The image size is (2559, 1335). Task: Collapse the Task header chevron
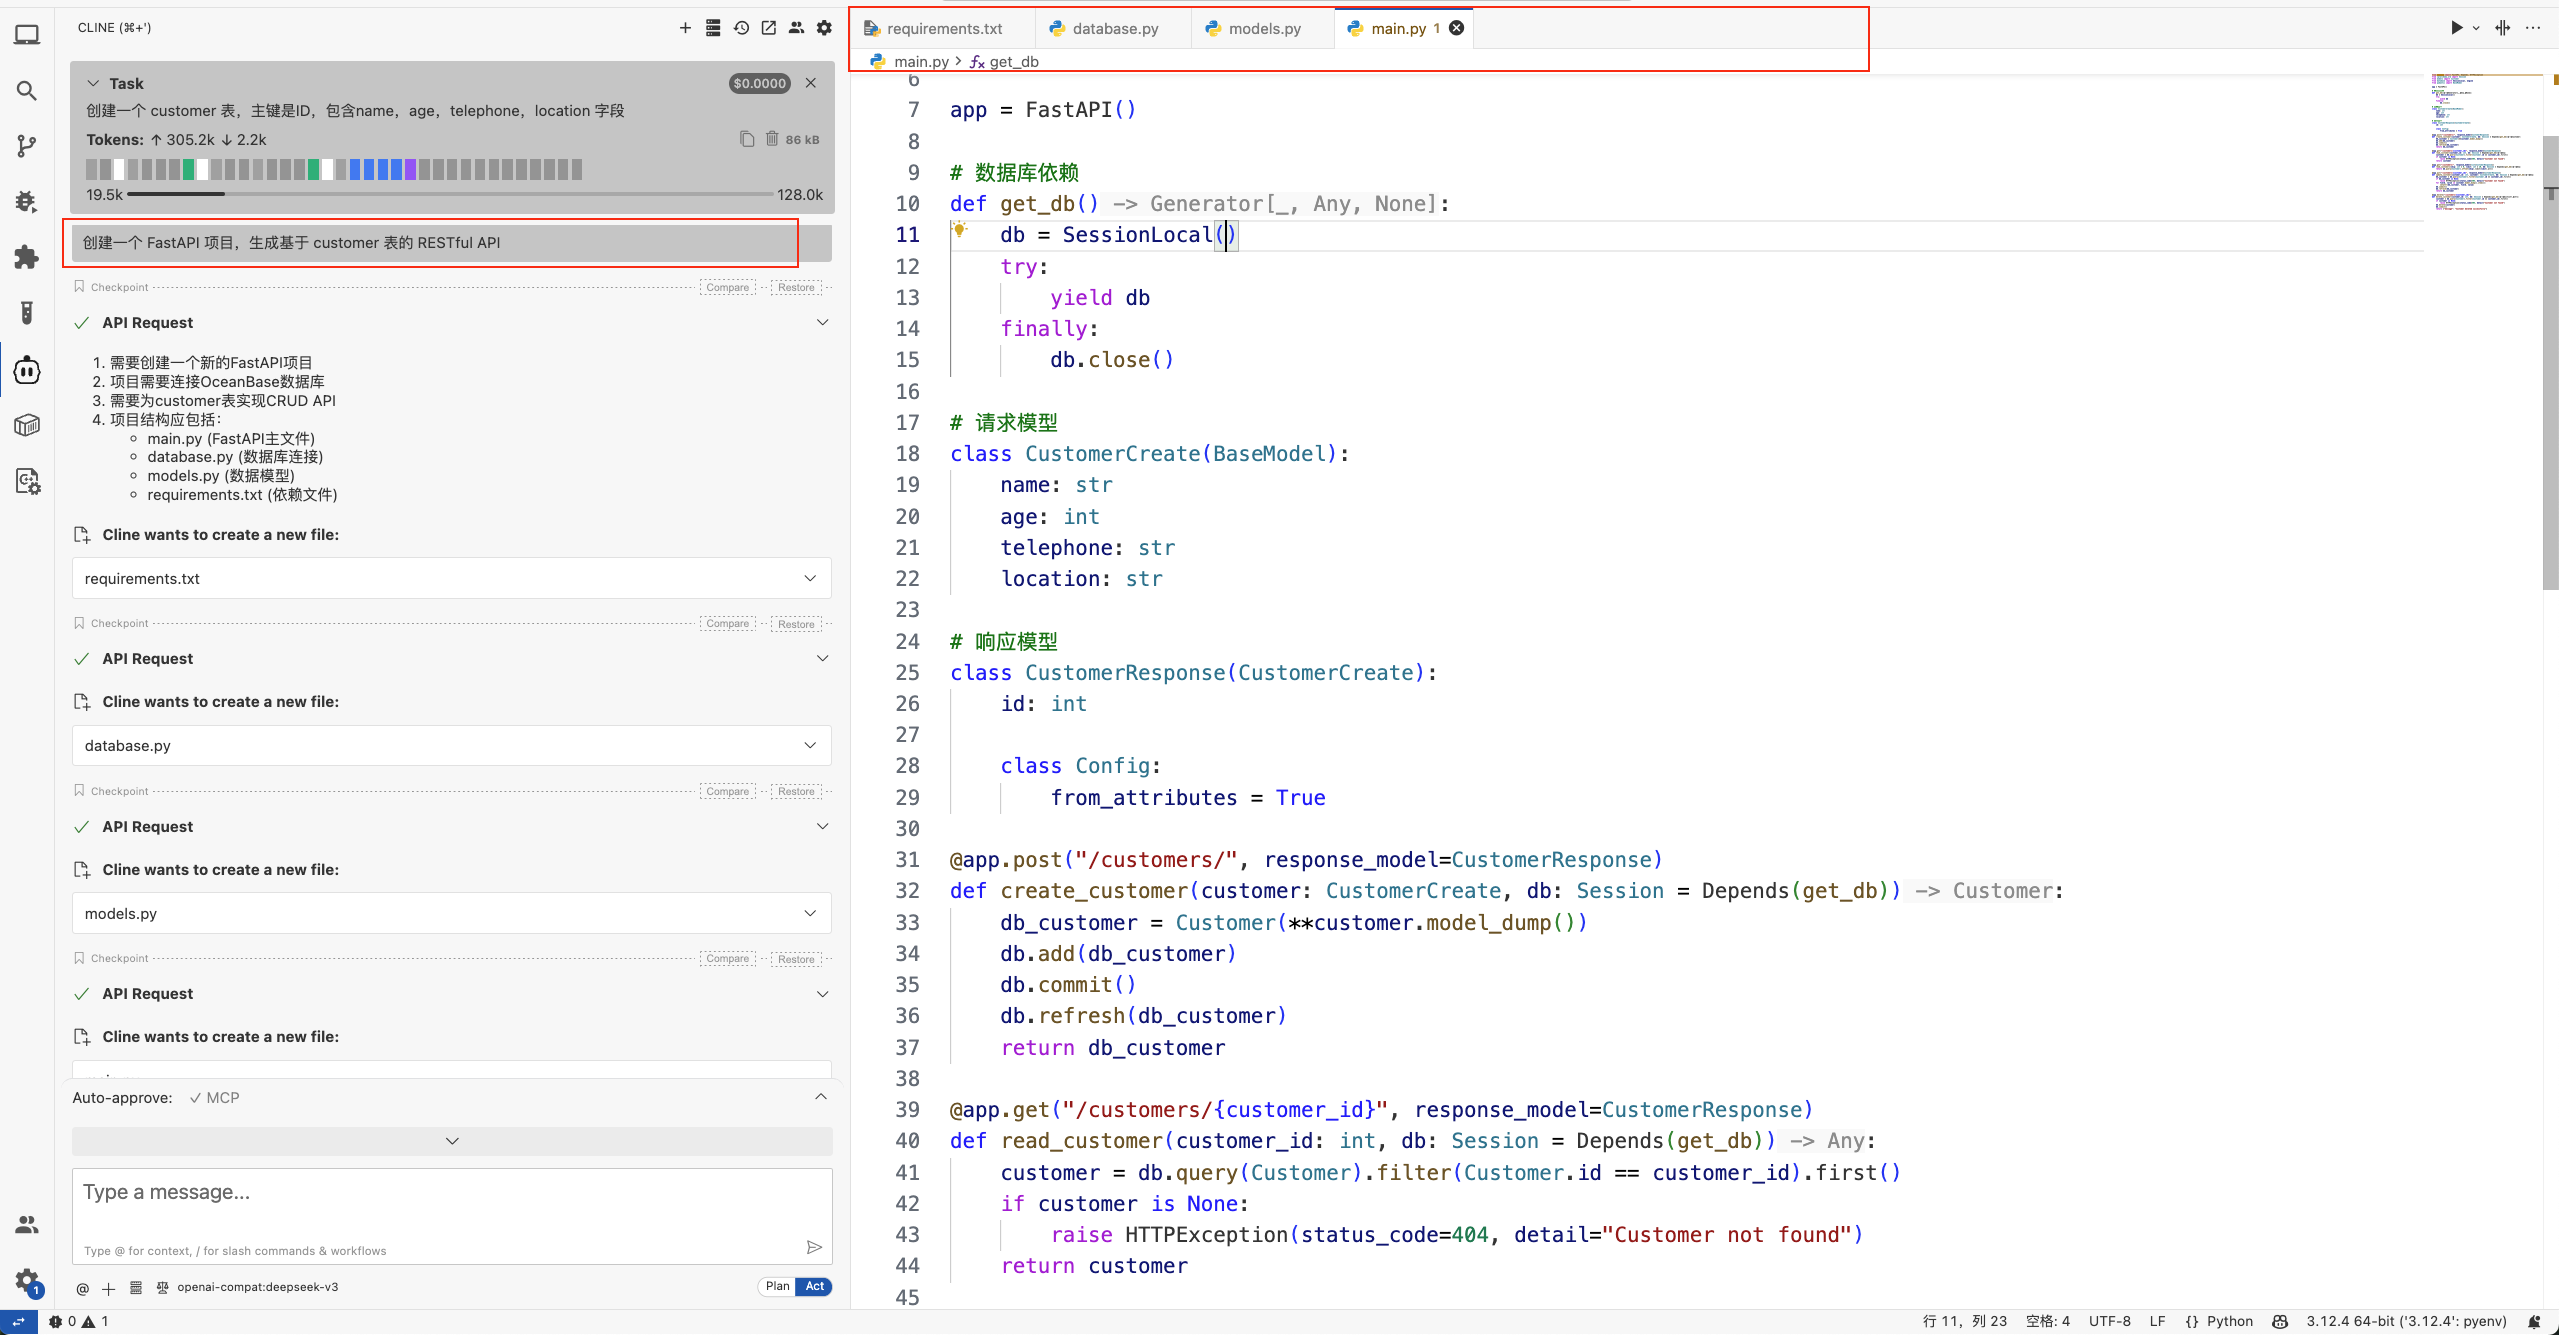(x=93, y=83)
